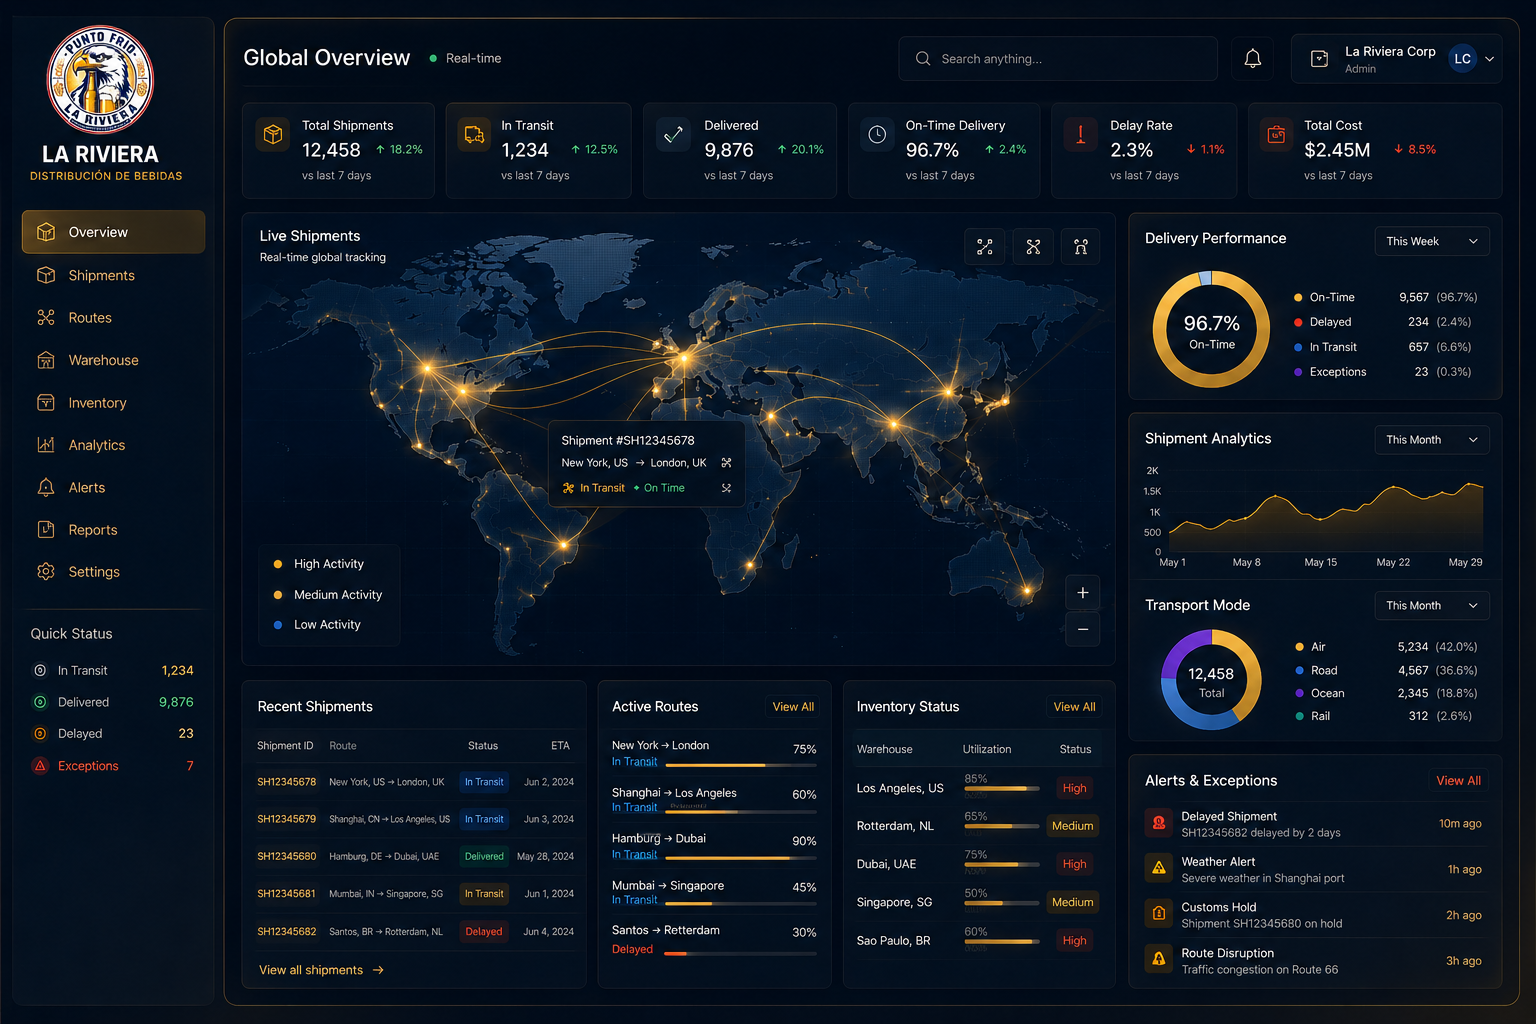
Task: Open the notifications bell
Action: tap(1252, 59)
